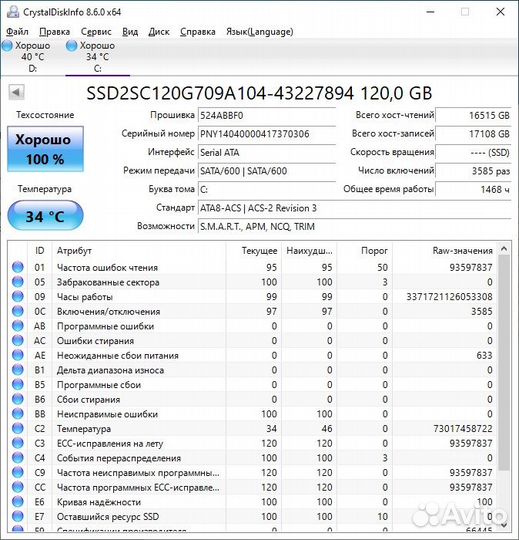Click the status circle for attribute 05
519x540 pixels.
pyautogui.click(x=18, y=282)
